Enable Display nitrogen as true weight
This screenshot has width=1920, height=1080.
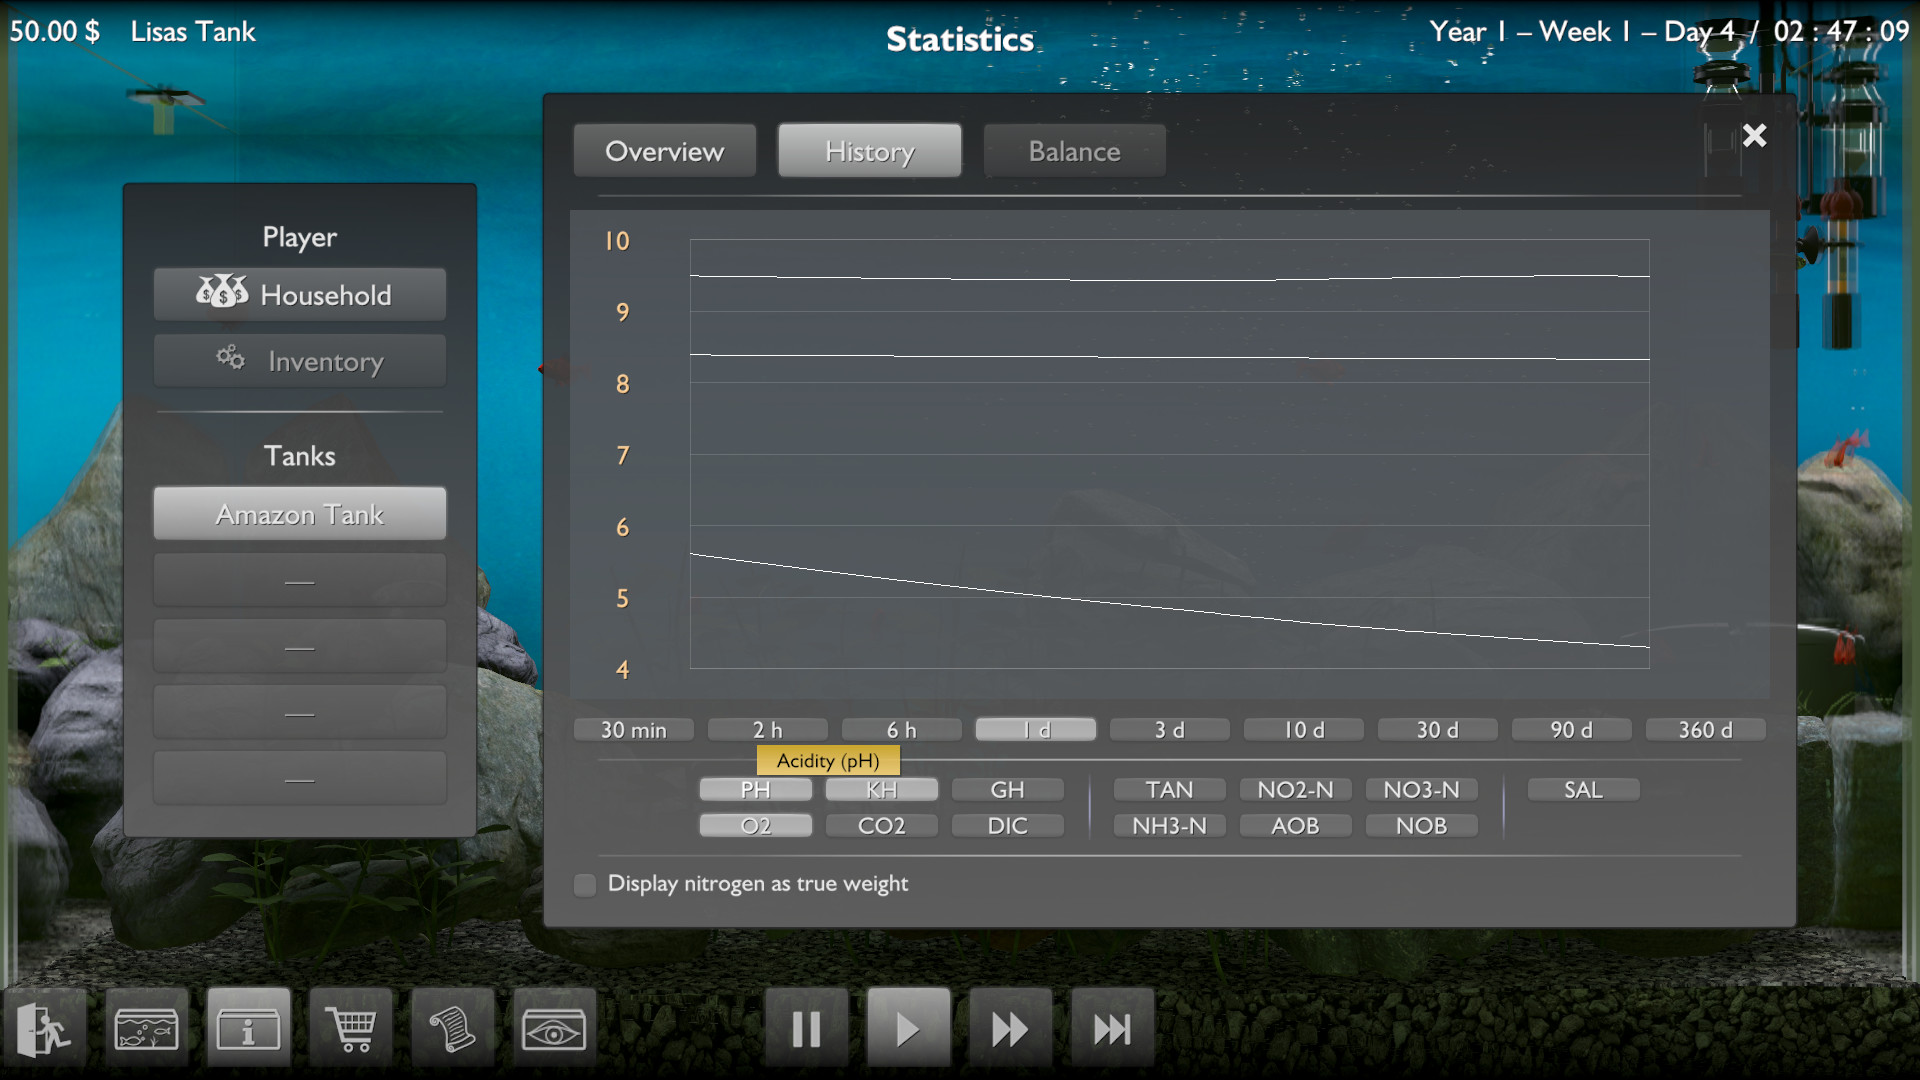(584, 884)
